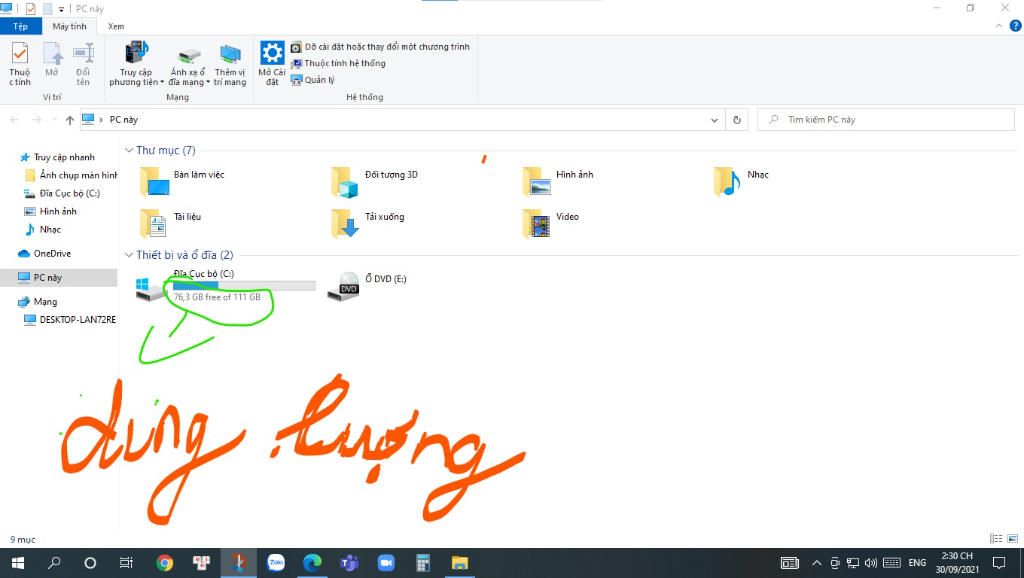Open Zoom from taskbar
1024x578 pixels.
[x=386, y=562]
